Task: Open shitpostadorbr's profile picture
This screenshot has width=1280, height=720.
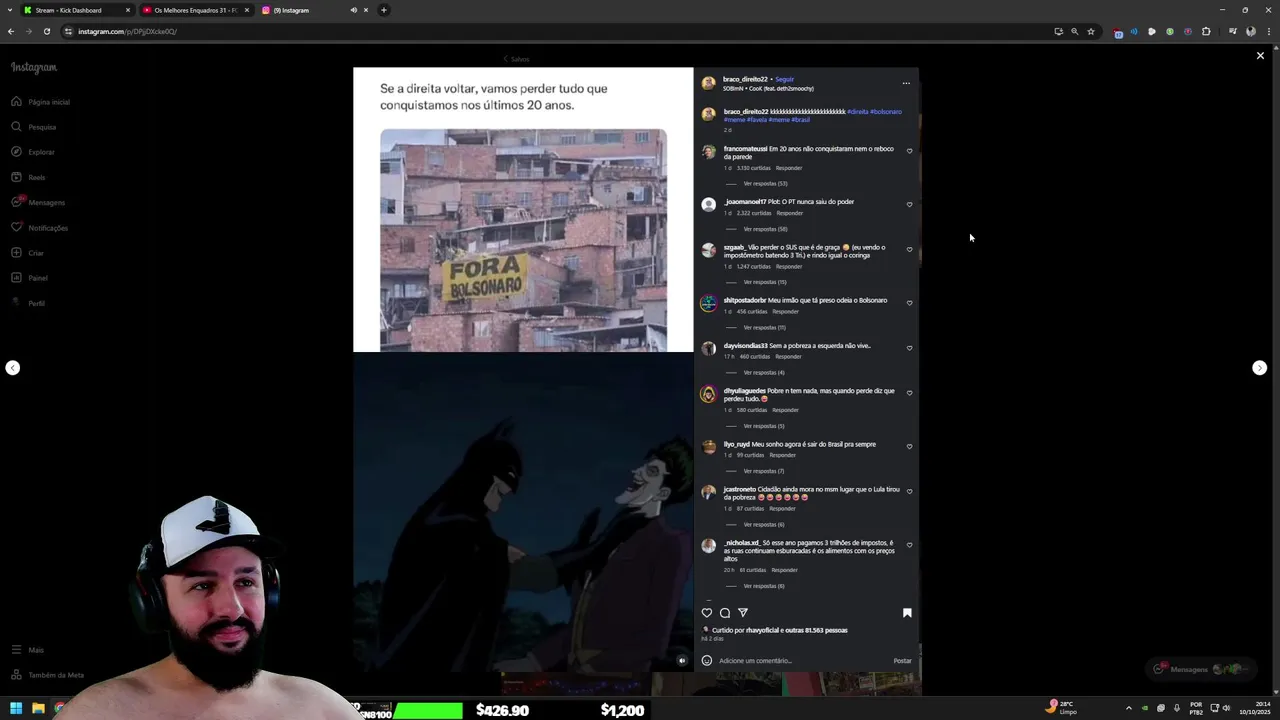Action: pos(709,303)
